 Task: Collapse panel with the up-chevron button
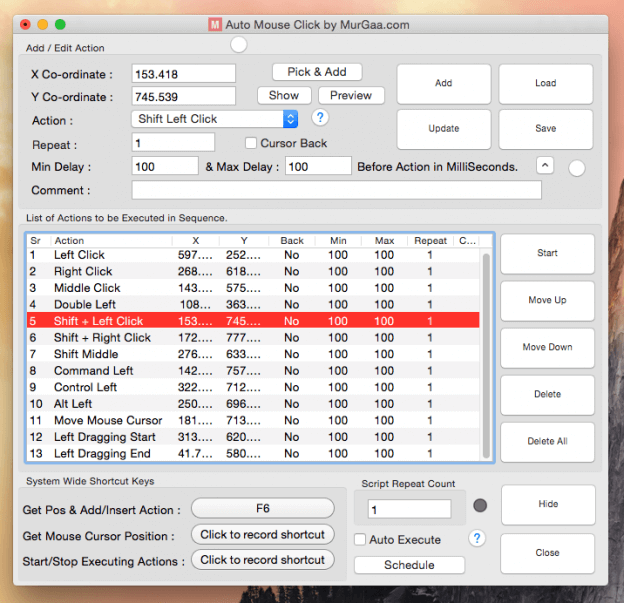point(545,165)
